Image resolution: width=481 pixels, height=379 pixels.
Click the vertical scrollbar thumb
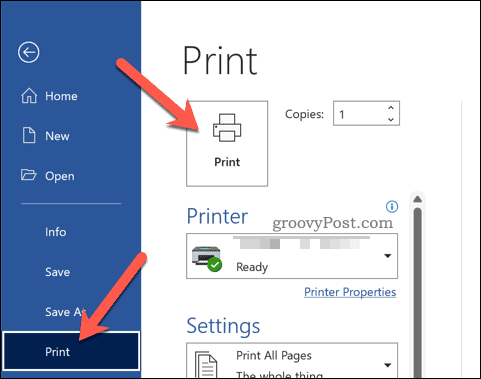[x=418, y=293]
